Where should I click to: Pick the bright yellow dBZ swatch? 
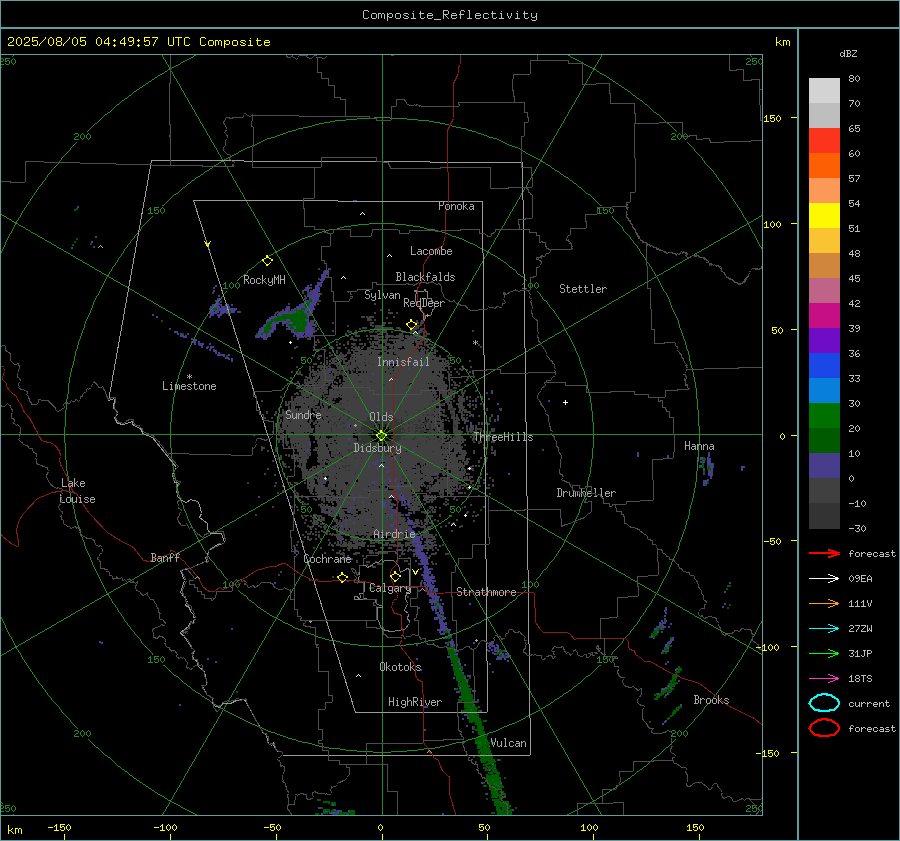(824, 215)
